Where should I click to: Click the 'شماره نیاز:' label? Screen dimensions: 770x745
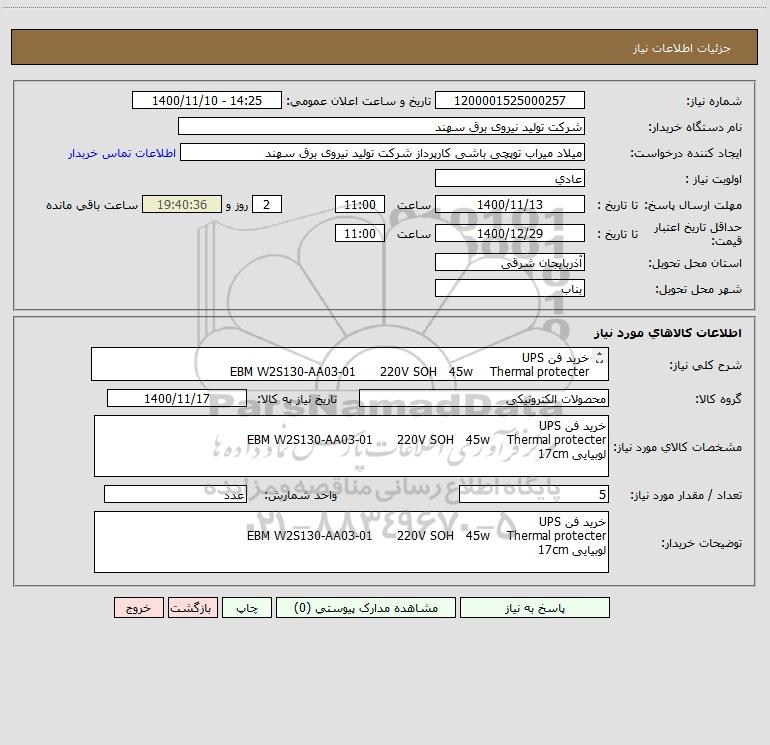tap(714, 101)
